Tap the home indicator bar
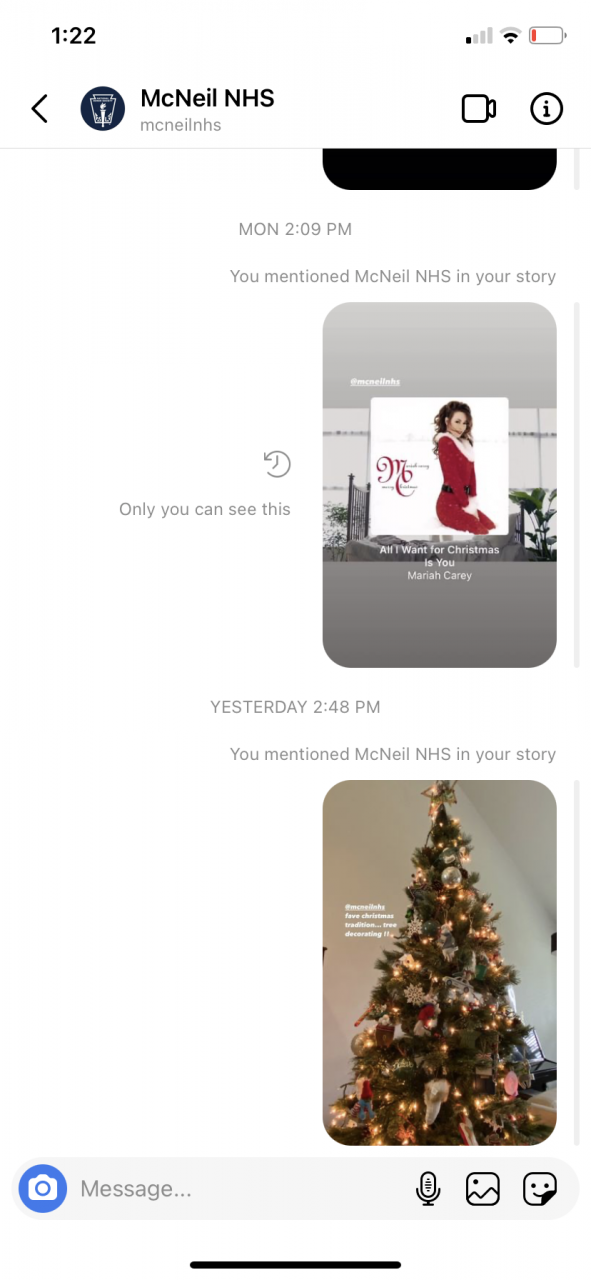This screenshot has width=591, height=1280. click(x=295, y=1265)
